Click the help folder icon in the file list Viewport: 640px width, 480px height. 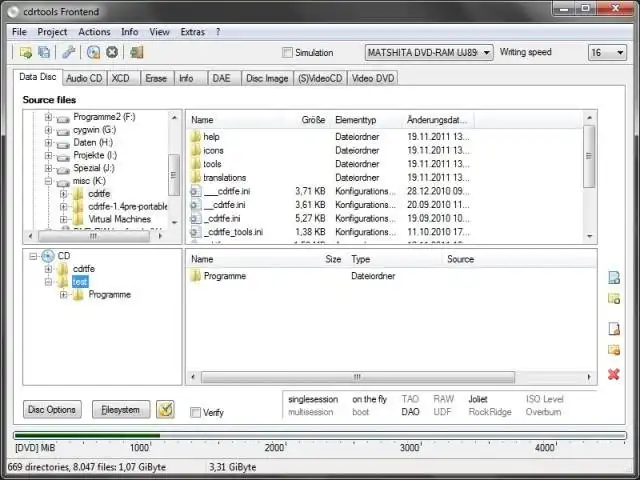coord(196,136)
